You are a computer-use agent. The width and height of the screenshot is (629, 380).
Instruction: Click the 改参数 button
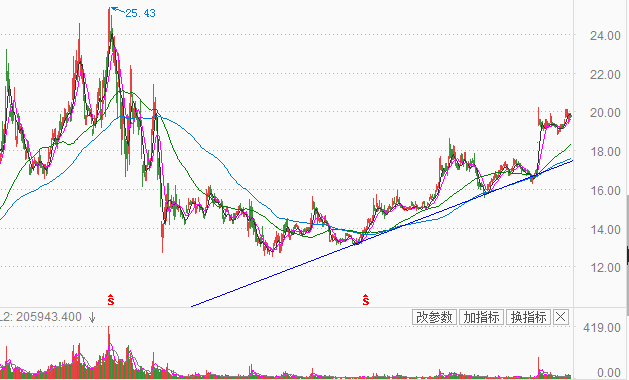[x=434, y=317]
